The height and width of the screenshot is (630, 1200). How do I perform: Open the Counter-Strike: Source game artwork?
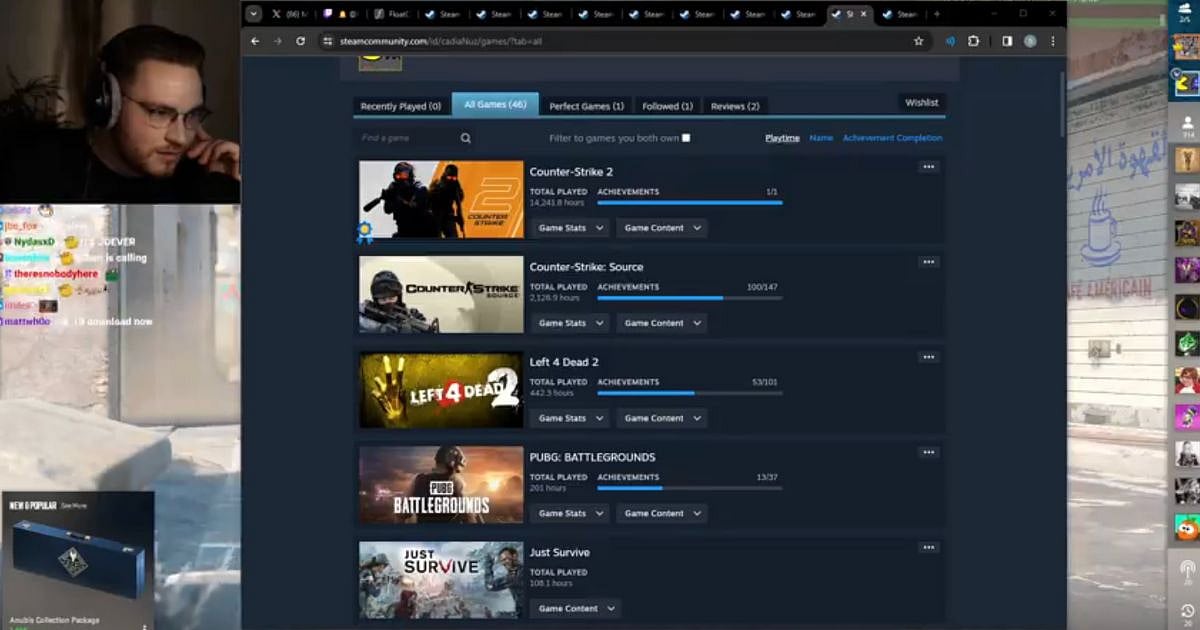coord(441,294)
